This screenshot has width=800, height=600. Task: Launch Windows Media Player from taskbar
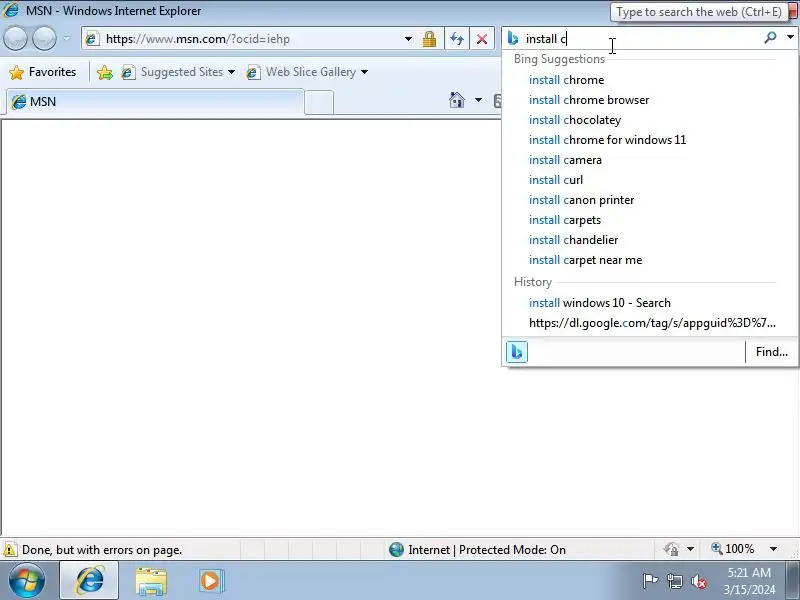click(211, 581)
